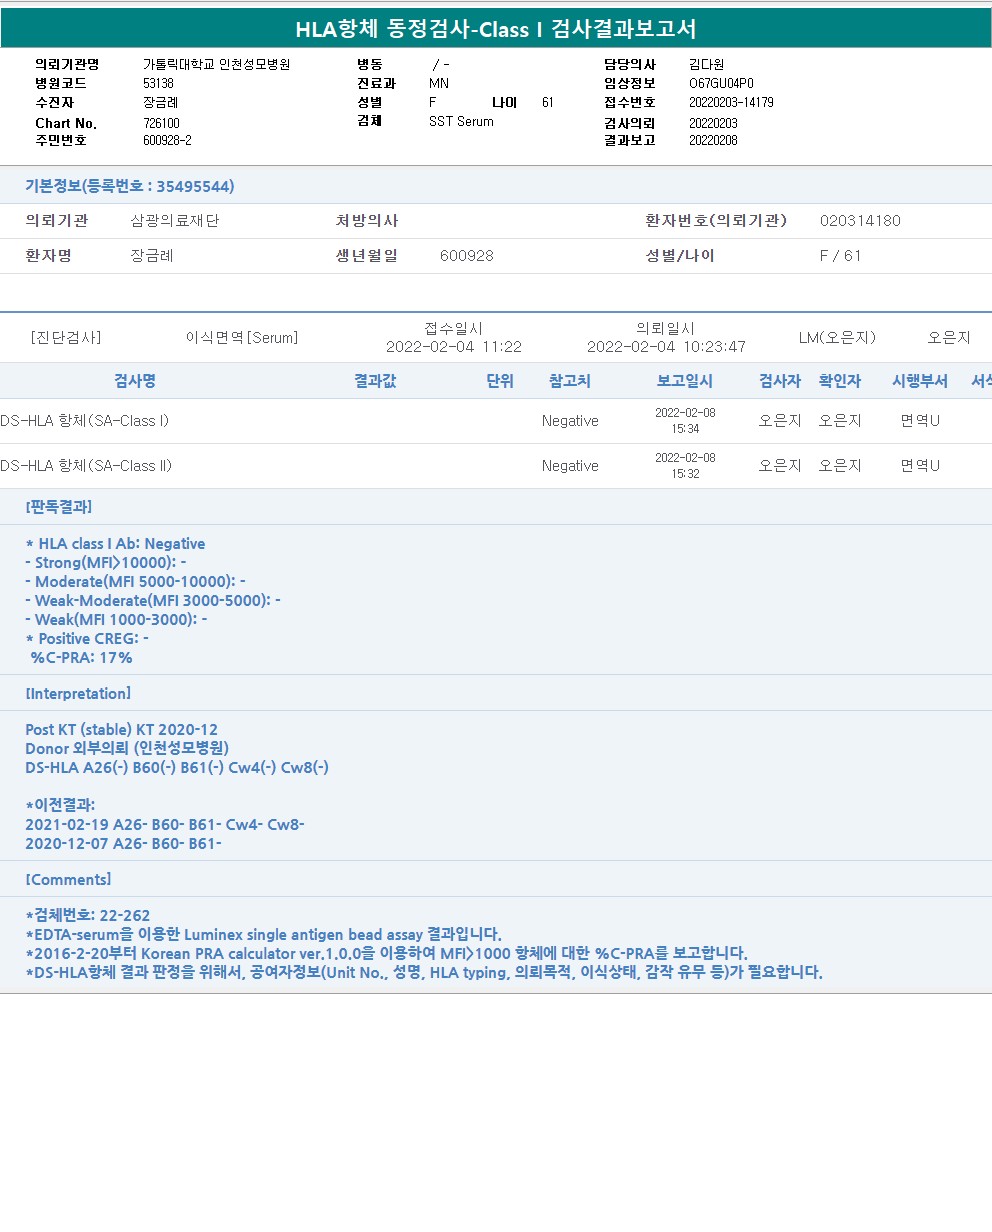Click the '확인자' column header
The height and width of the screenshot is (1232, 992).
pos(840,381)
